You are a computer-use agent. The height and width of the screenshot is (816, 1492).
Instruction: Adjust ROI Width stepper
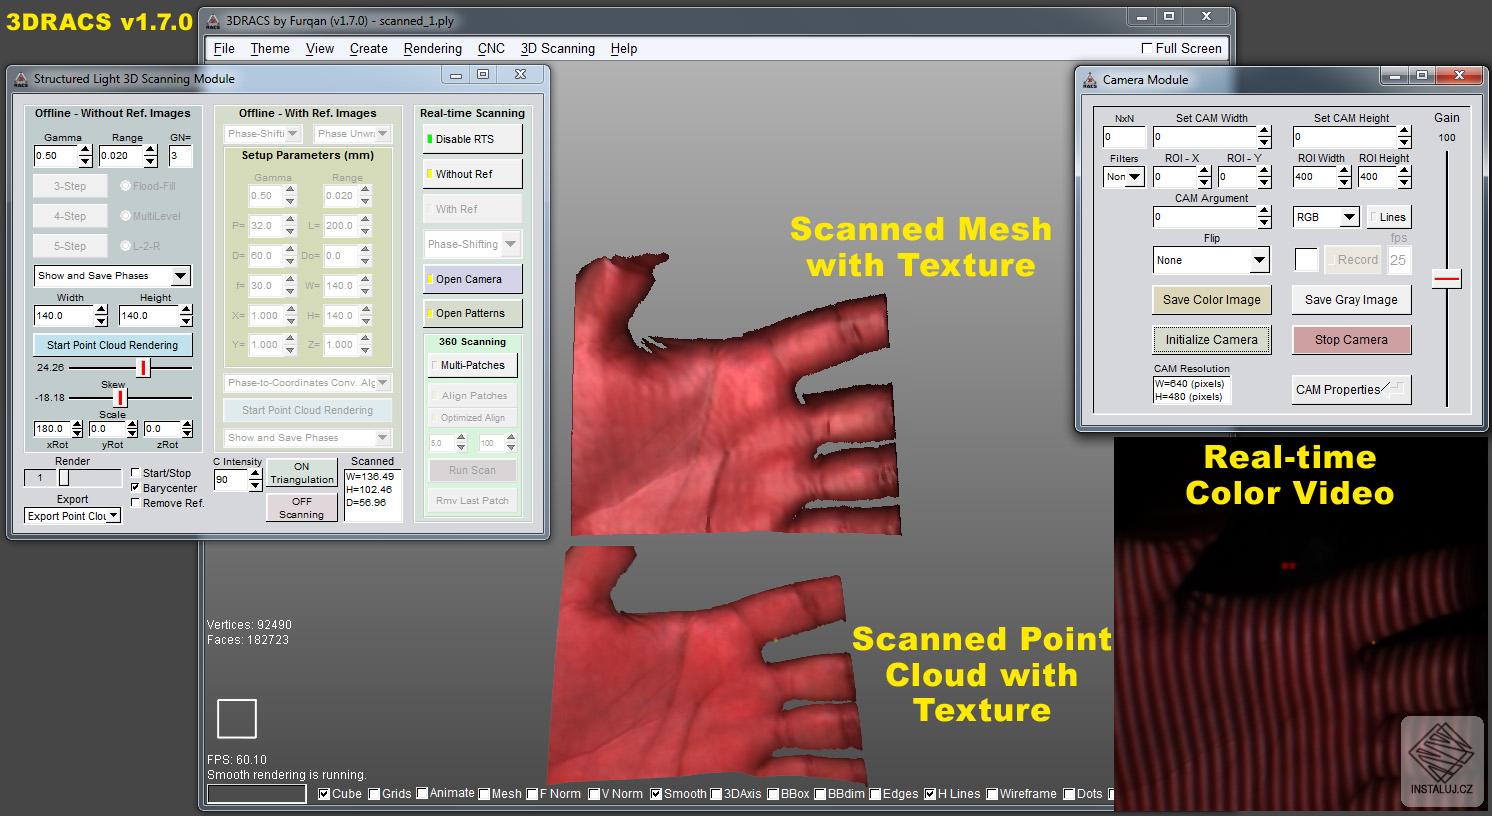[x=1344, y=177]
